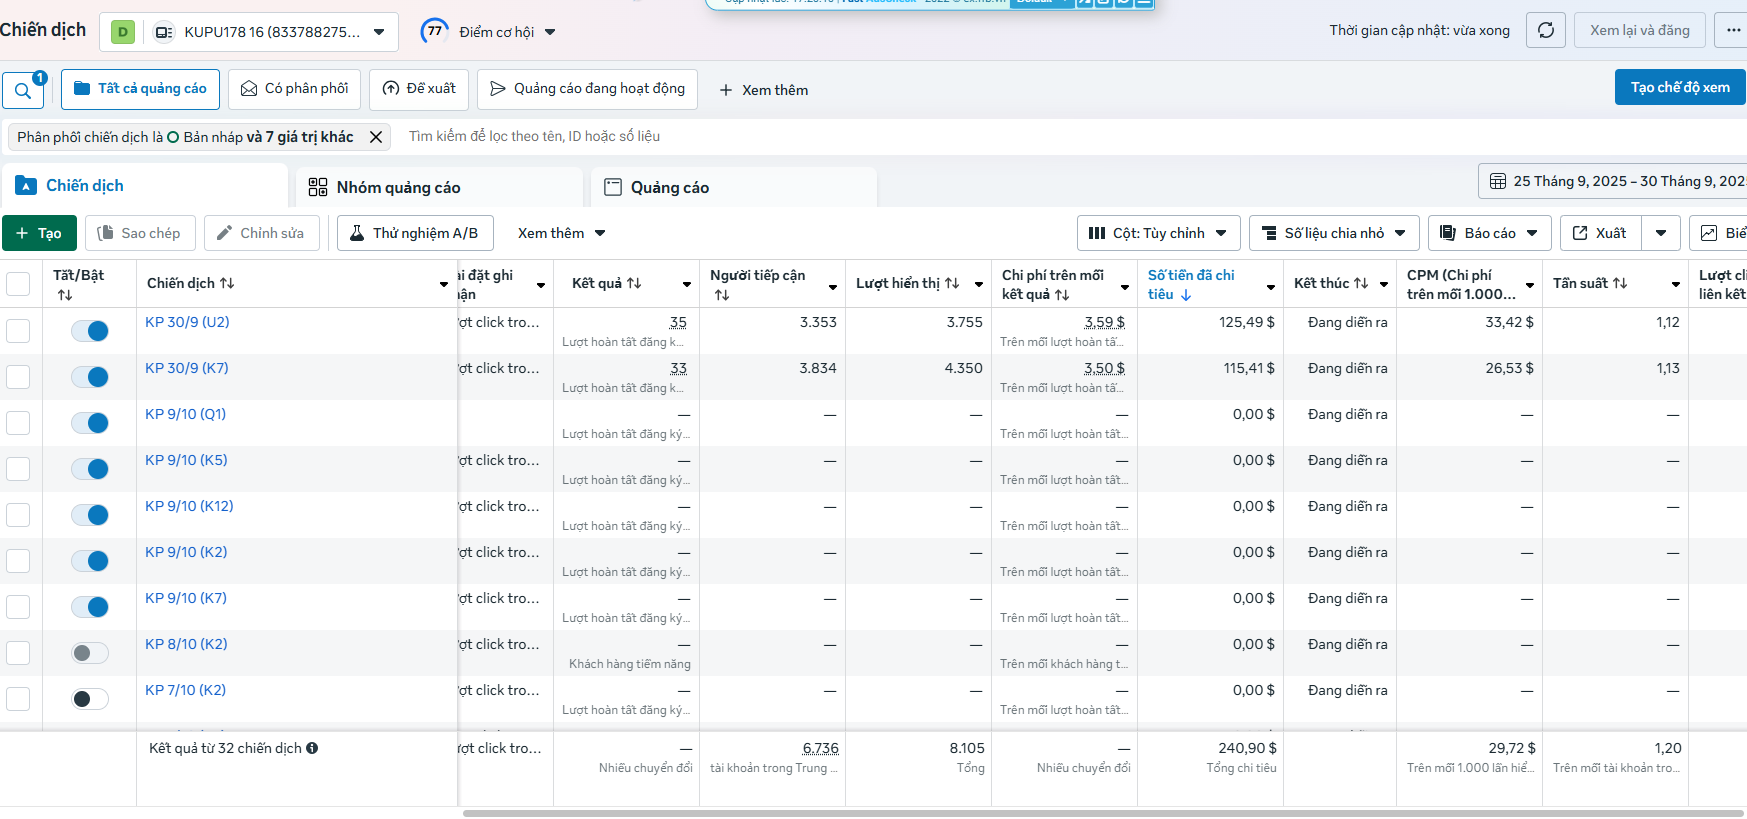Image resolution: width=1747 pixels, height=819 pixels.
Task: Sort by the Chiến dịch column arrows
Action: [x=227, y=283]
